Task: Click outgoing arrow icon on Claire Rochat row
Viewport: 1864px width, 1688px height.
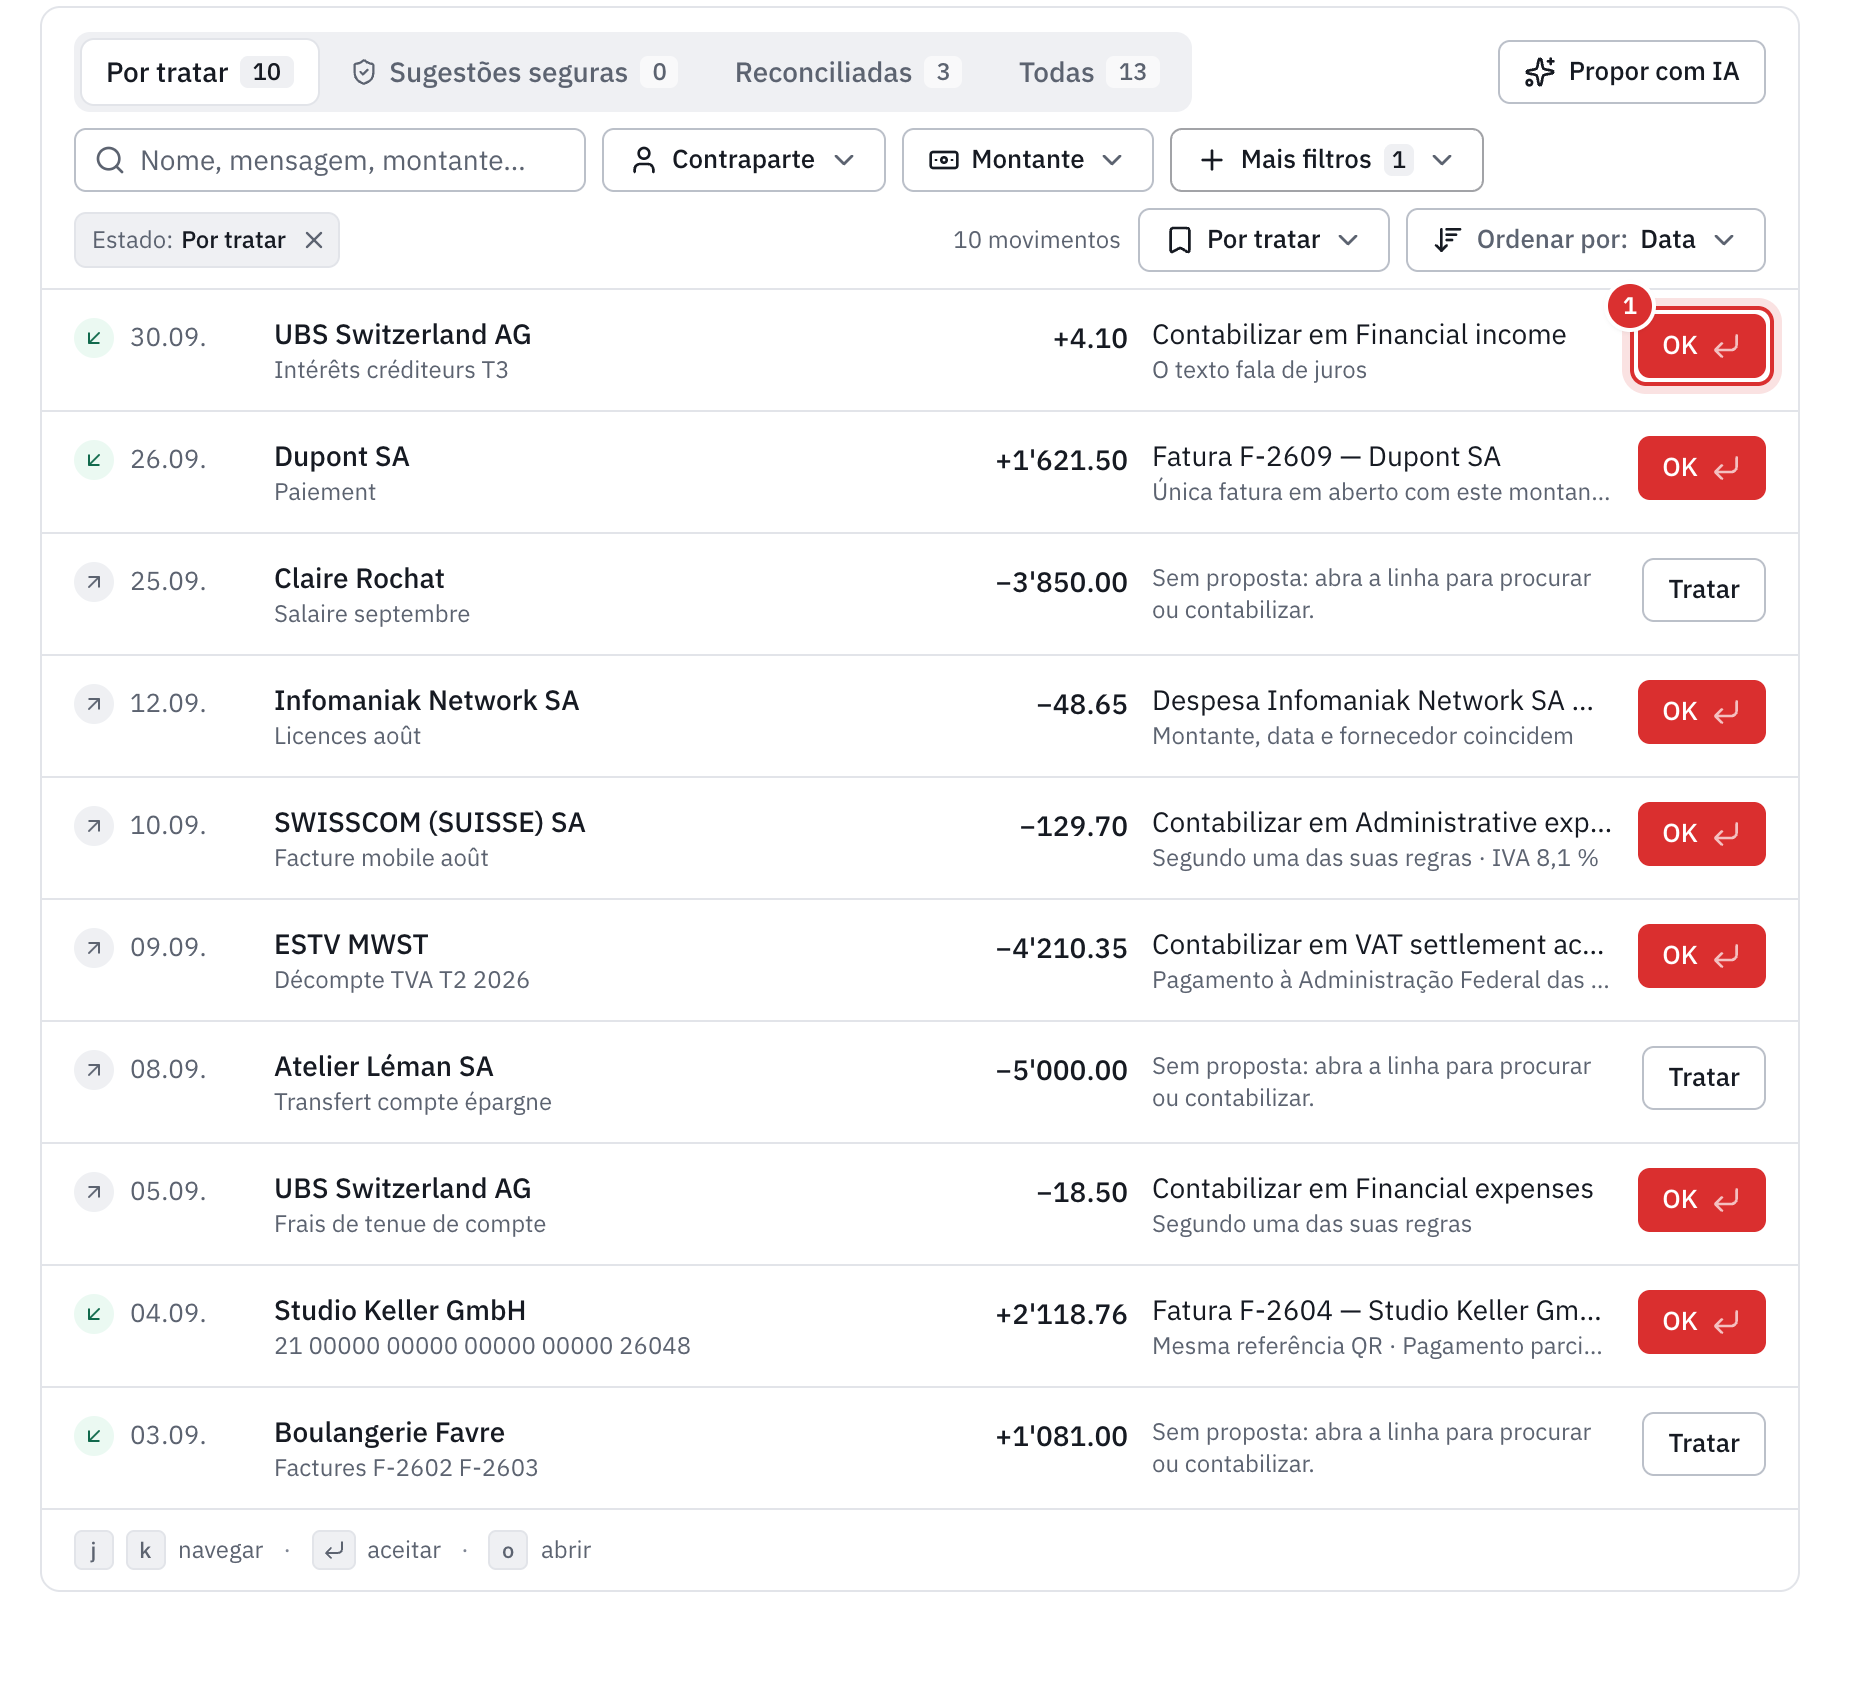Action: (94, 582)
